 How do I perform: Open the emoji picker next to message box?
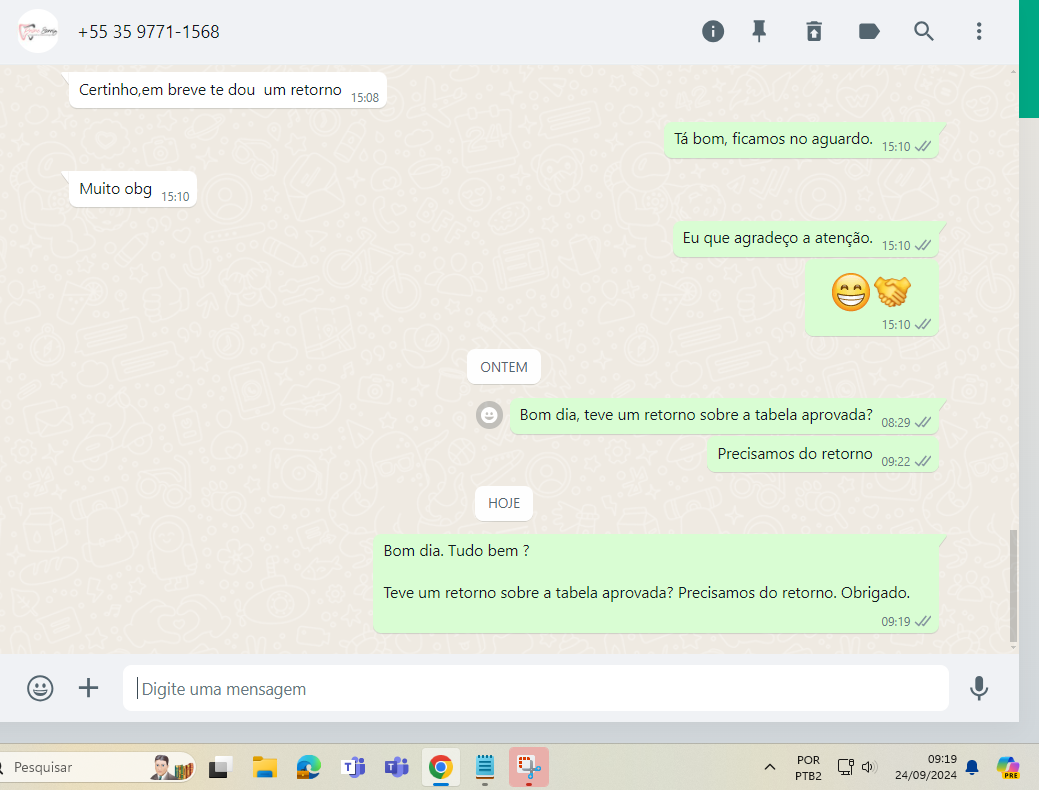(x=40, y=688)
